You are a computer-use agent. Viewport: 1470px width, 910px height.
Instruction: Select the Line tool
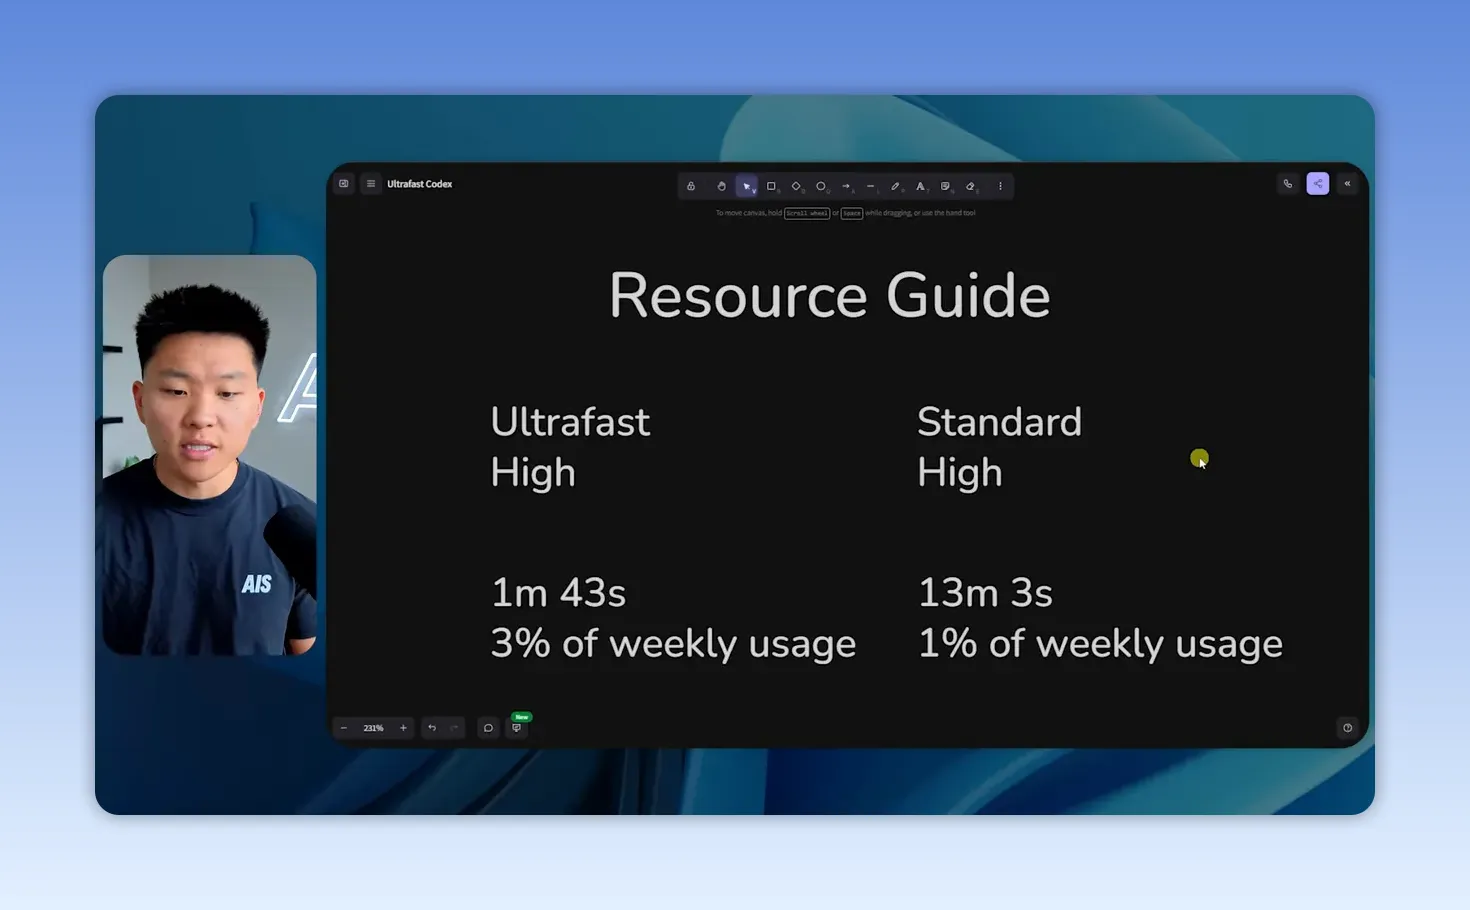(x=871, y=186)
